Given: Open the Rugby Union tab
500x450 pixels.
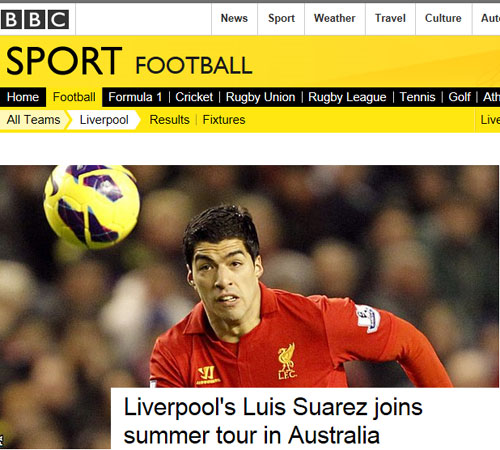Looking at the screenshot, I should (260, 97).
